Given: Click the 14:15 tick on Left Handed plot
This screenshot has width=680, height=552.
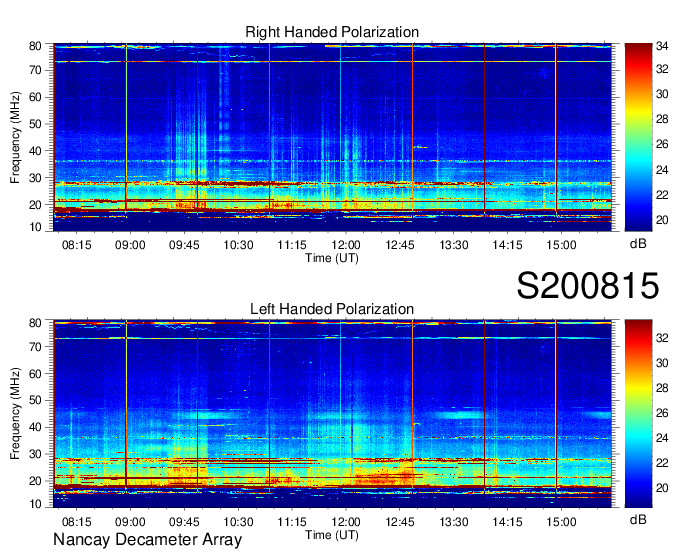Looking at the screenshot, I should (507, 522).
